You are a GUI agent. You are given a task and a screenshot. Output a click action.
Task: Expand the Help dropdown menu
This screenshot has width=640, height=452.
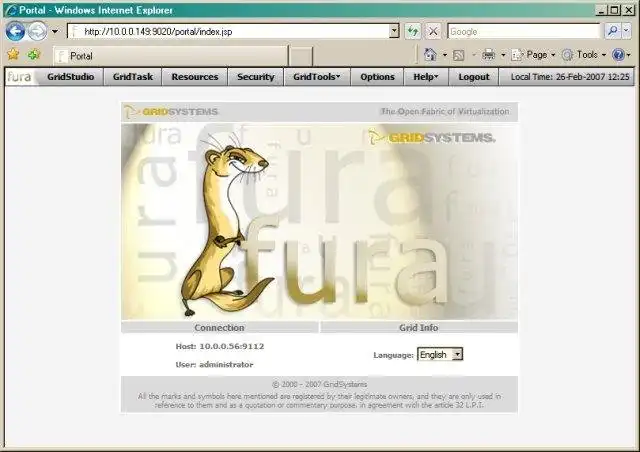click(426, 77)
